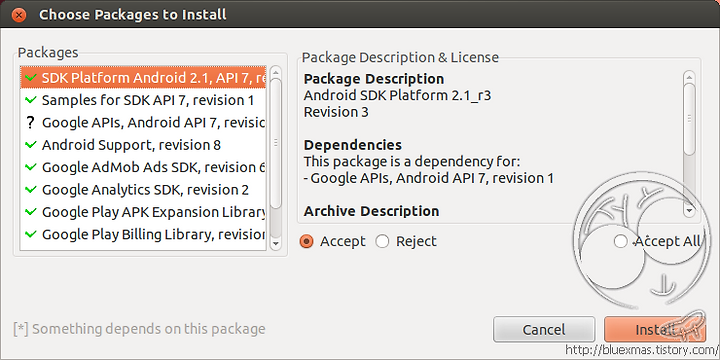Click question mark icon beside Google APIs

point(31,123)
